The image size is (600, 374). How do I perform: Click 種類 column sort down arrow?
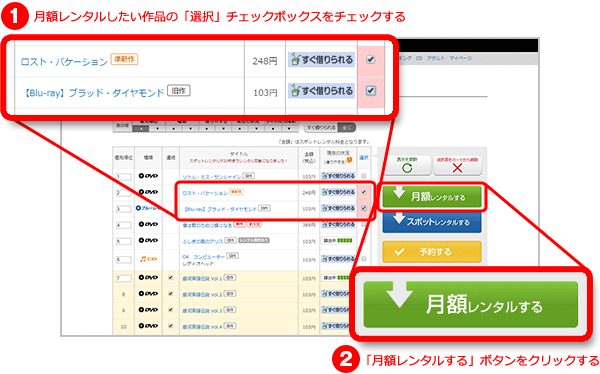point(190,129)
